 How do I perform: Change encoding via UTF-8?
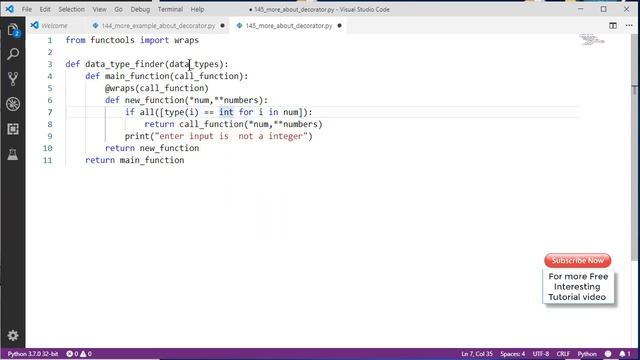point(540,354)
